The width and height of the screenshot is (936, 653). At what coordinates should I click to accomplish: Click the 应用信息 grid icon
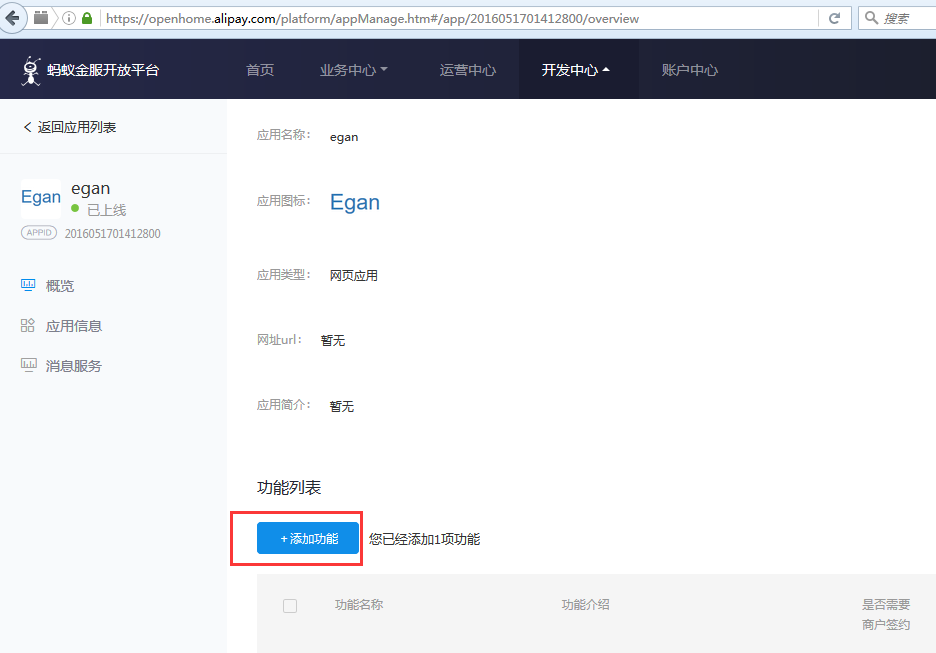(x=27, y=325)
